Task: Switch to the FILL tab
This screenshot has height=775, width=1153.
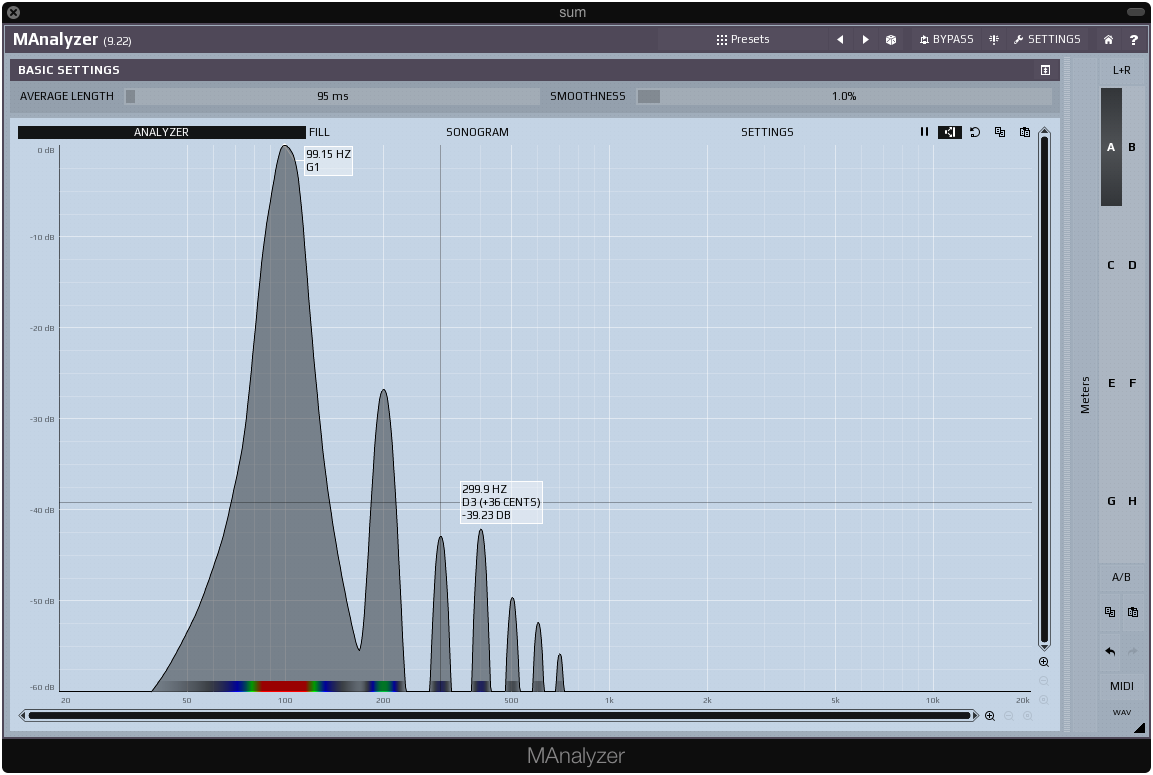Action: click(x=319, y=132)
